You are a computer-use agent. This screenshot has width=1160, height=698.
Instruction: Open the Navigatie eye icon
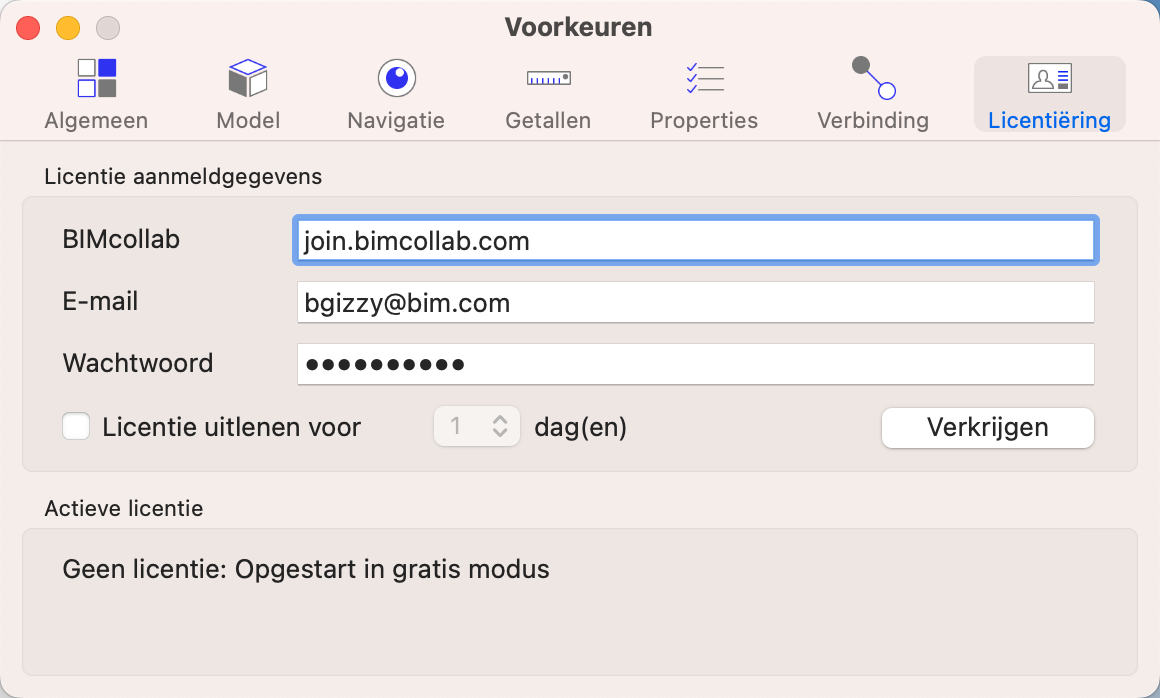point(397,78)
